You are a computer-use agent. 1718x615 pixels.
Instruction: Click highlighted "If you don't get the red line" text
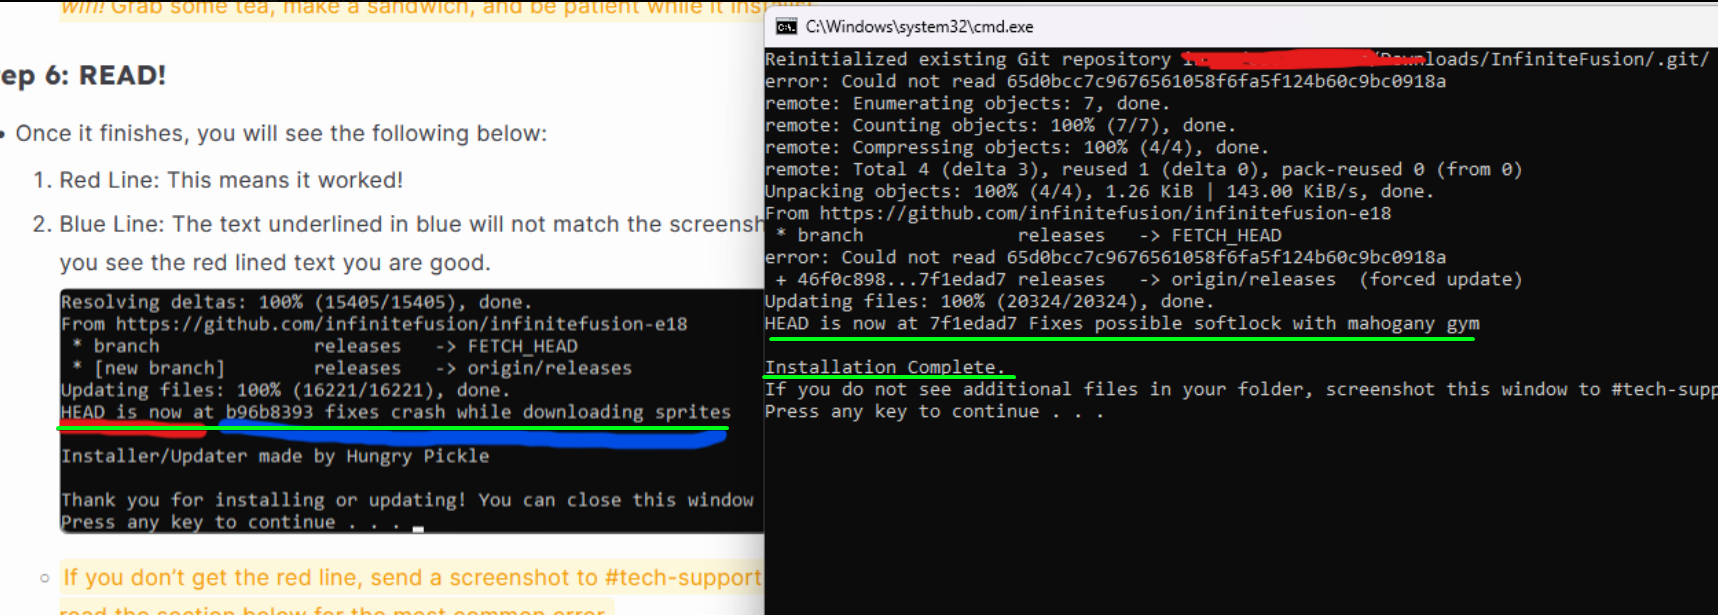[x=412, y=578]
